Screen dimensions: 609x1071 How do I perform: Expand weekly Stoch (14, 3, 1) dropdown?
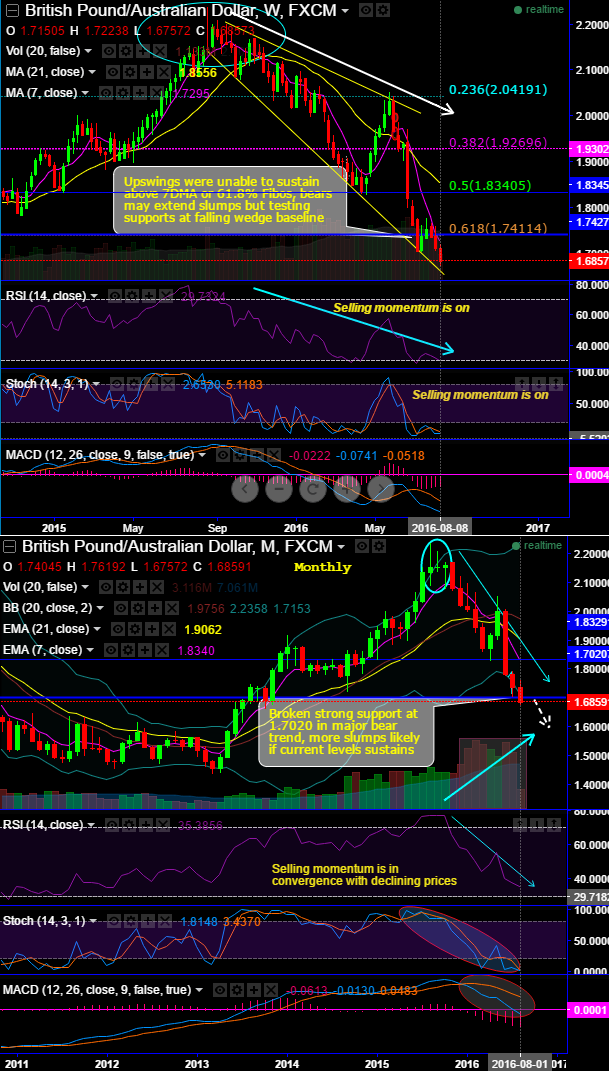(96, 384)
